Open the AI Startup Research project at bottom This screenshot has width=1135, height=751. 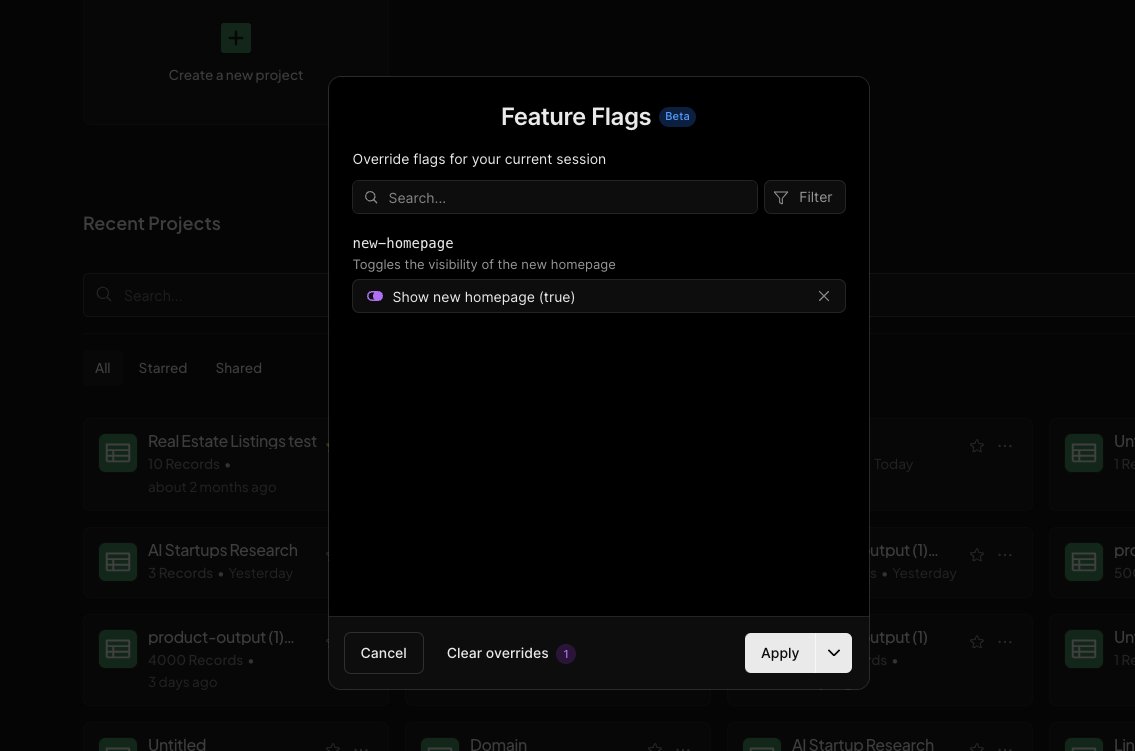[x=862, y=744]
